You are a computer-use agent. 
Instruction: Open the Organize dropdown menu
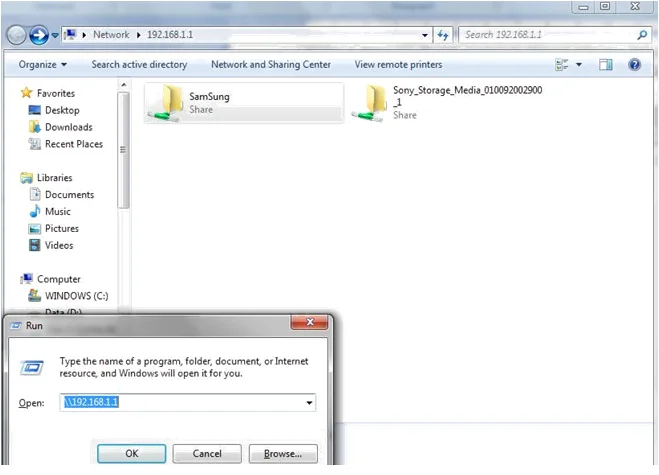pyautogui.click(x=43, y=65)
